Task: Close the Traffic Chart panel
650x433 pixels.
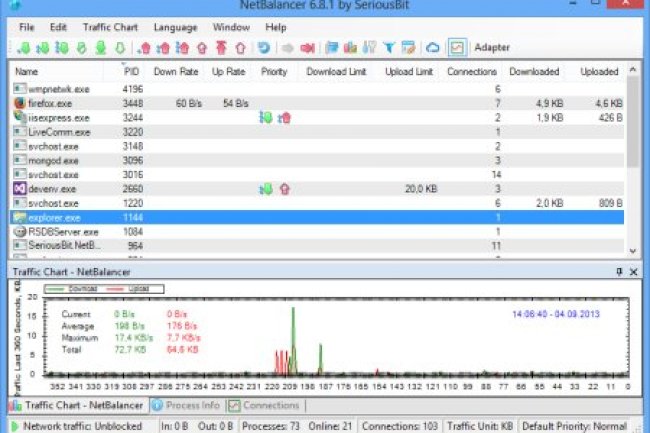Action: (632, 272)
